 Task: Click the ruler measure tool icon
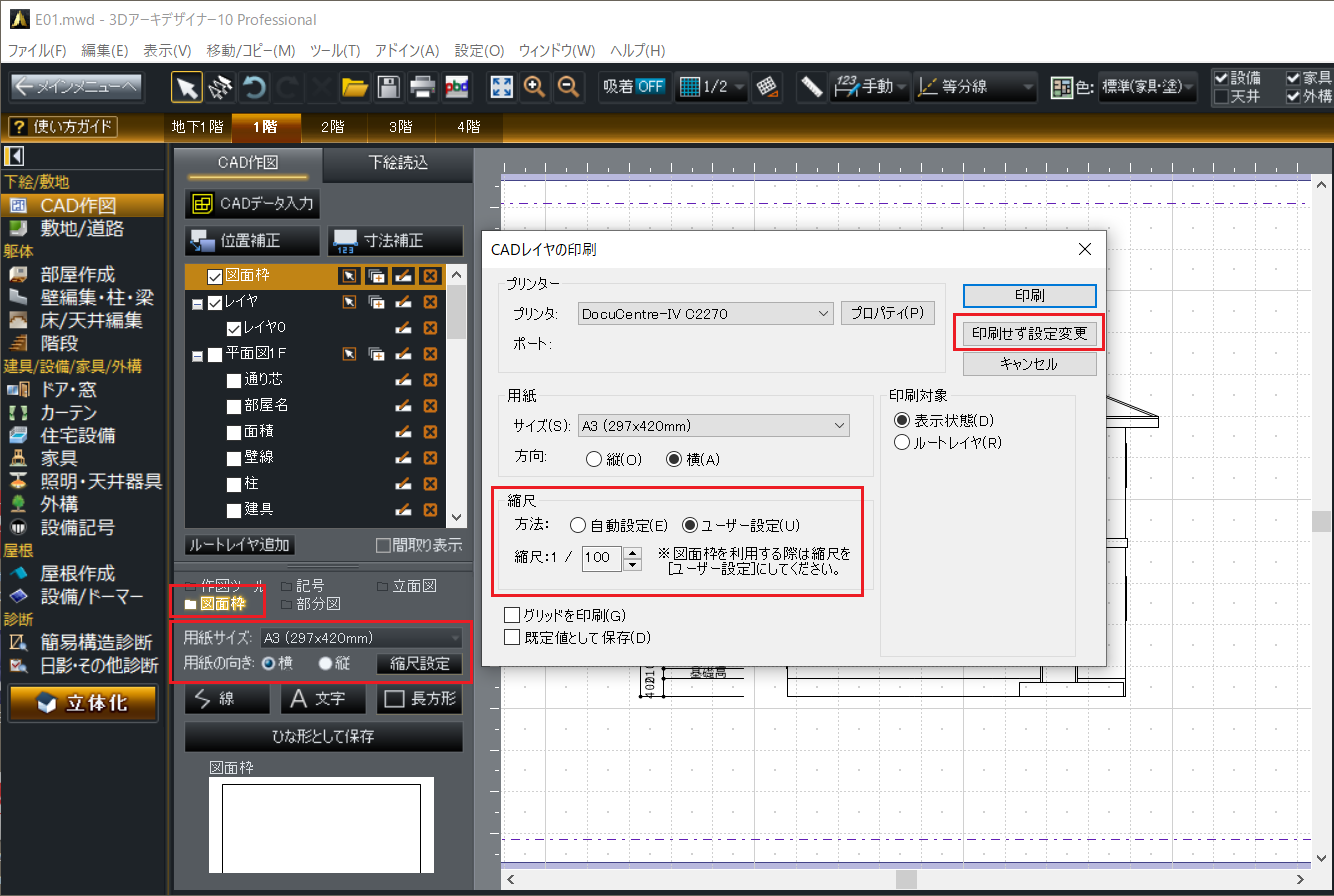pyautogui.click(x=811, y=87)
